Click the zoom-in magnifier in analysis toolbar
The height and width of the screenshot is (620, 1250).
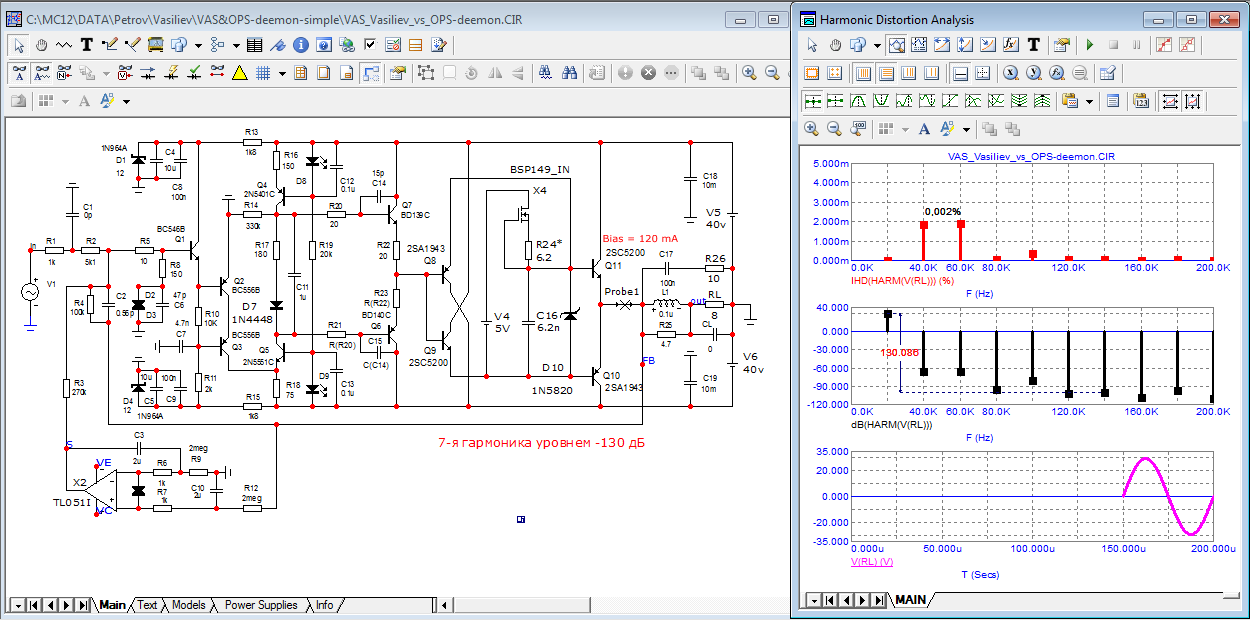click(813, 129)
